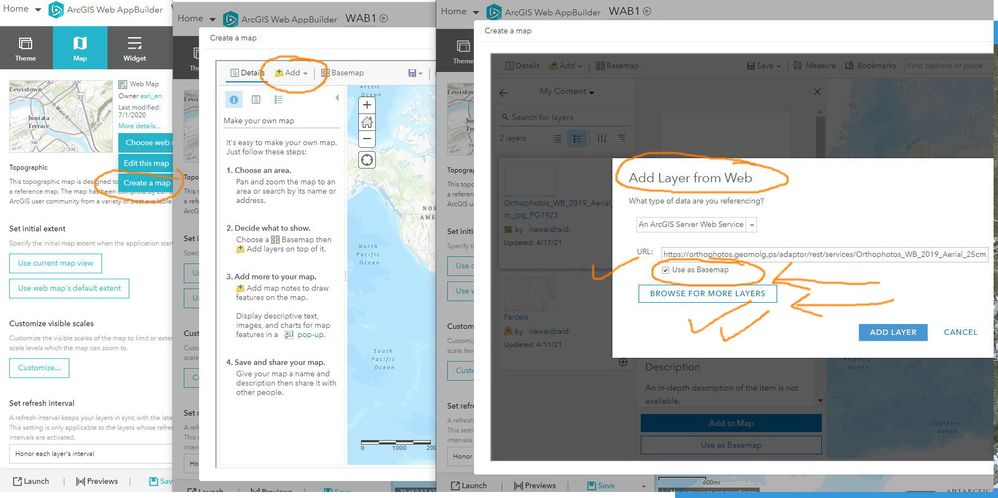
Task: Click Details in right window toolbar
Action: pos(523,66)
